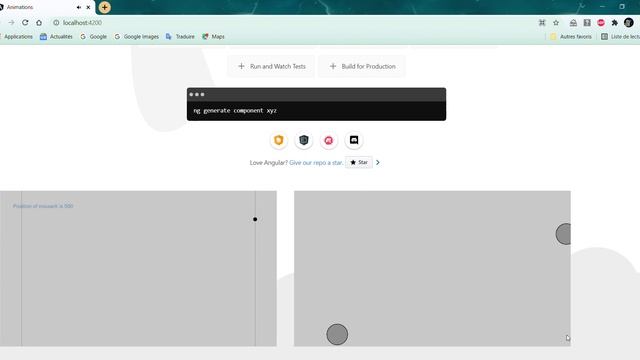Image resolution: width=640 pixels, height=360 pixels.
Task: Click the square grey extension icon
Action: point(587,23)
